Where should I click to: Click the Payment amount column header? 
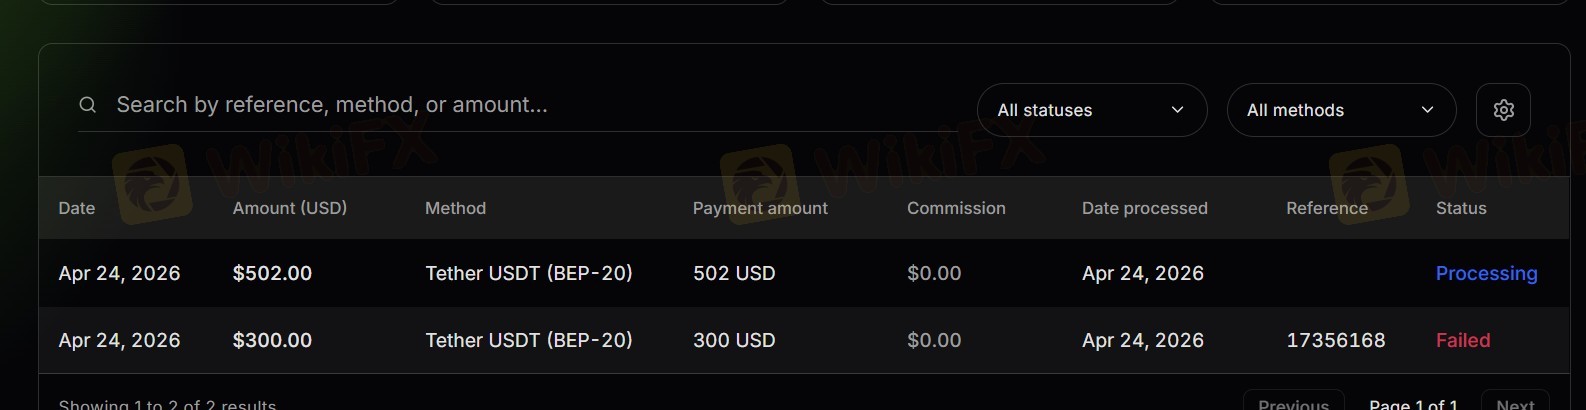coord(760,208)
